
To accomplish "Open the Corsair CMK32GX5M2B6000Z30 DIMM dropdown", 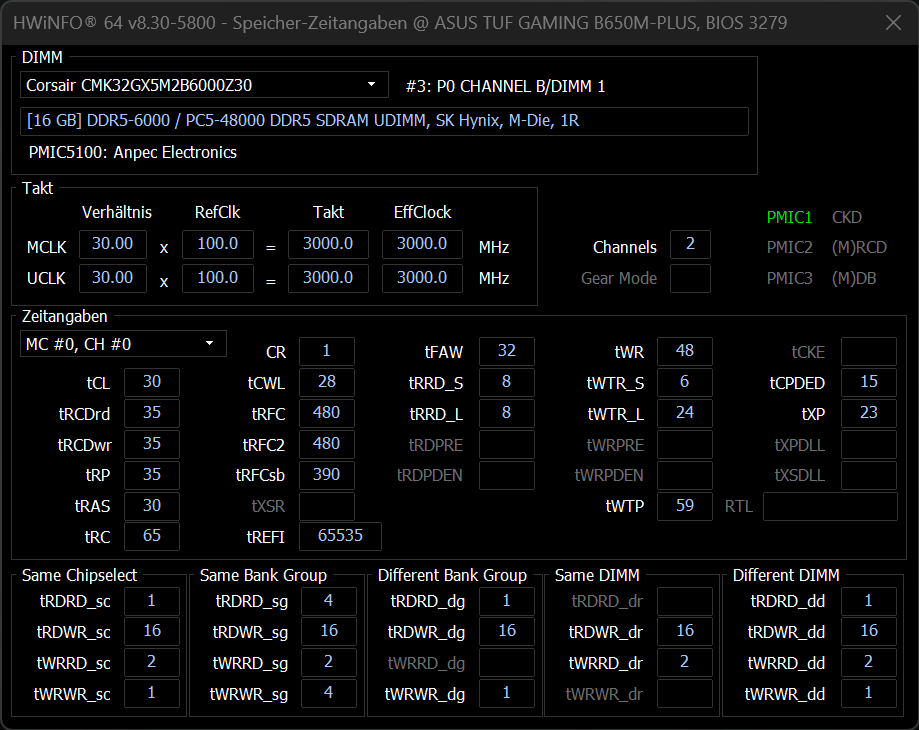I will 204,85.
